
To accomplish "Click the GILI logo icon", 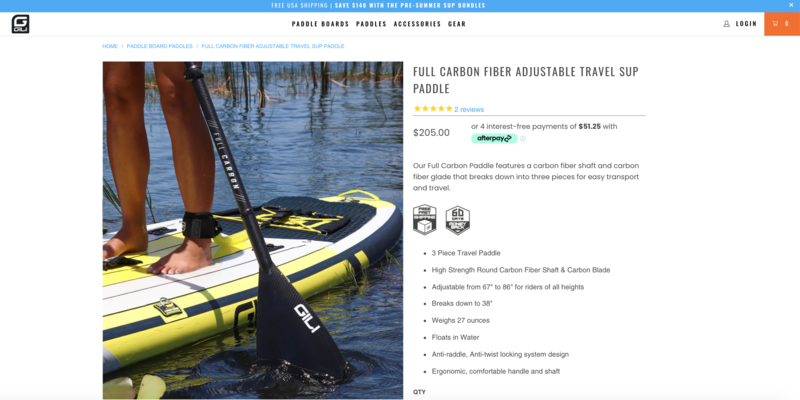I will coord(20,24).
